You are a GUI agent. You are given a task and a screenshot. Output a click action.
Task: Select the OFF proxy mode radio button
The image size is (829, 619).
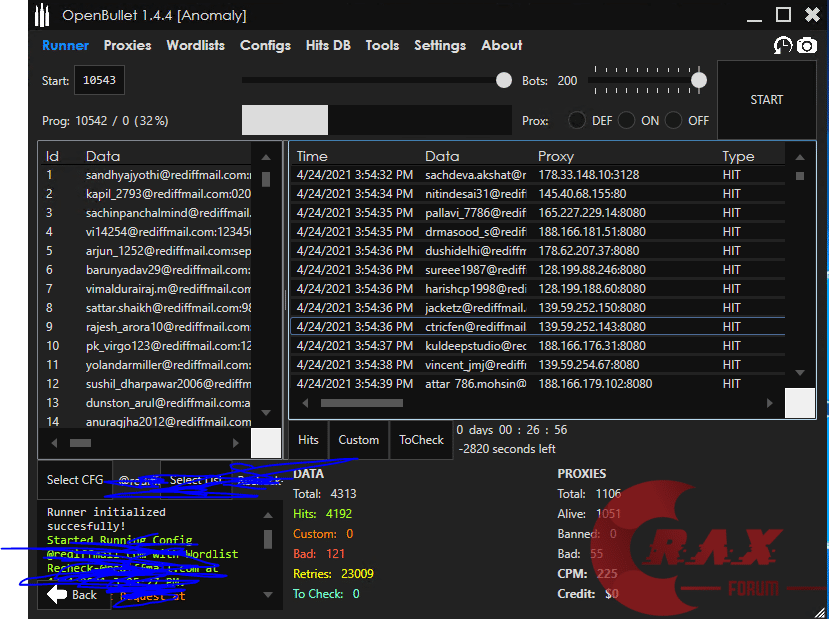674,120
